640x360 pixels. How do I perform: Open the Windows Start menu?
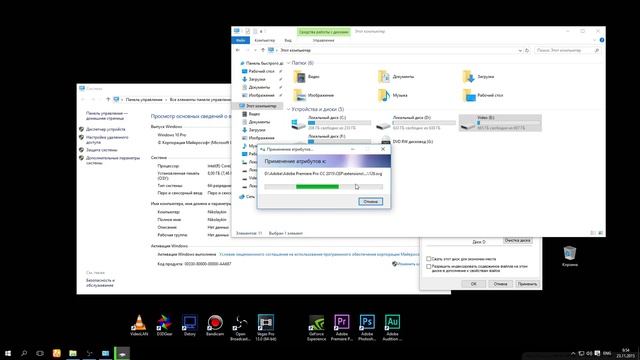(x=8, y=353)
